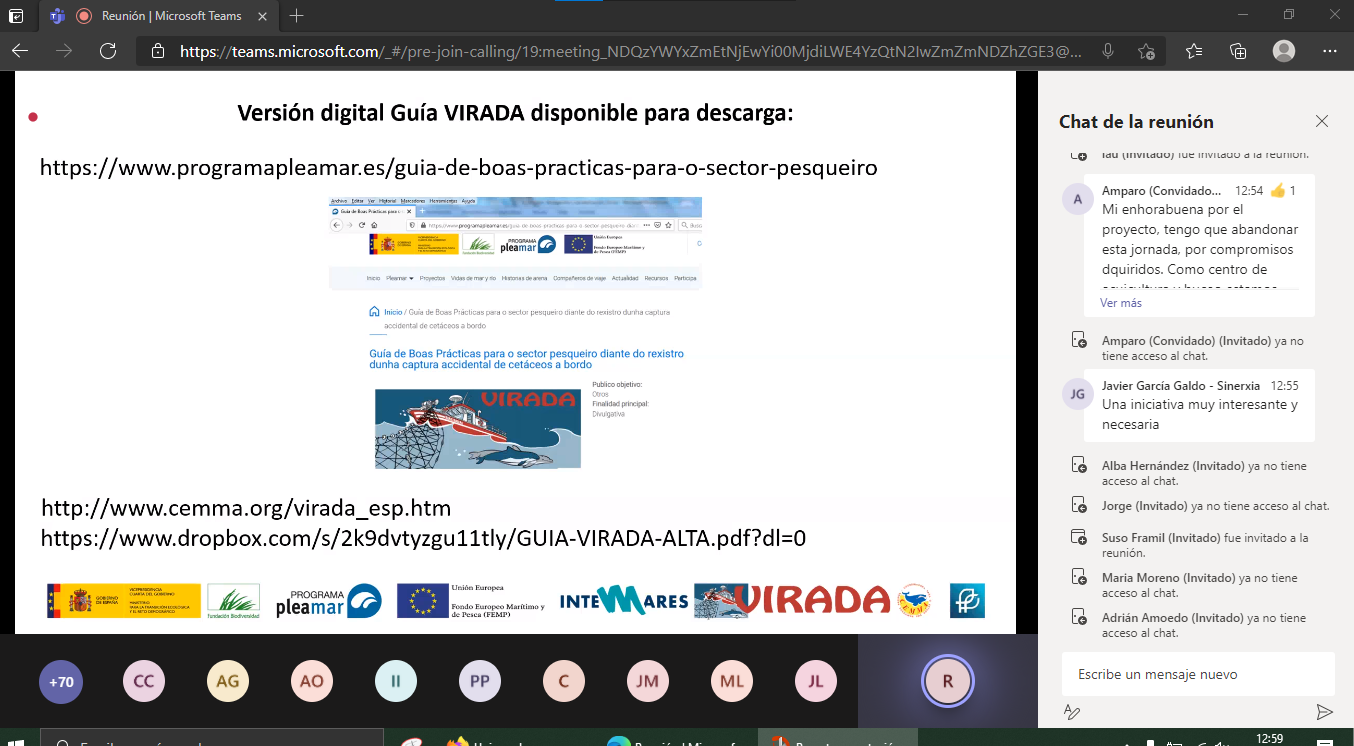Click the dropbox GUIA-VIRADA-ALTA.pdf URL
1354x746 pixels.
click(423, 538)
